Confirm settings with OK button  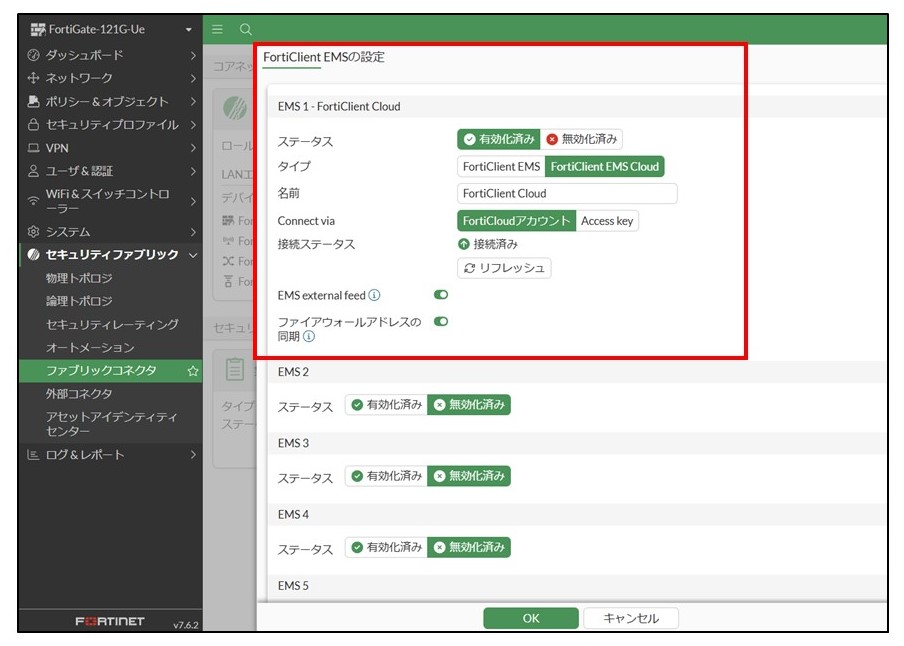coord(530,618)
